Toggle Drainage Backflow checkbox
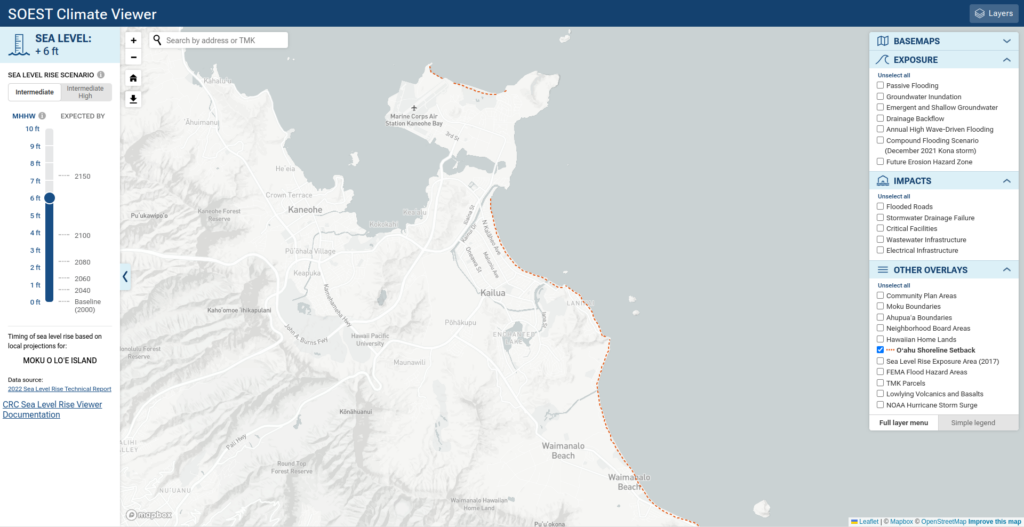Image resolution: width=1024 pixels, height=527 pixels. pyautogui.click(x=880, y=118)
